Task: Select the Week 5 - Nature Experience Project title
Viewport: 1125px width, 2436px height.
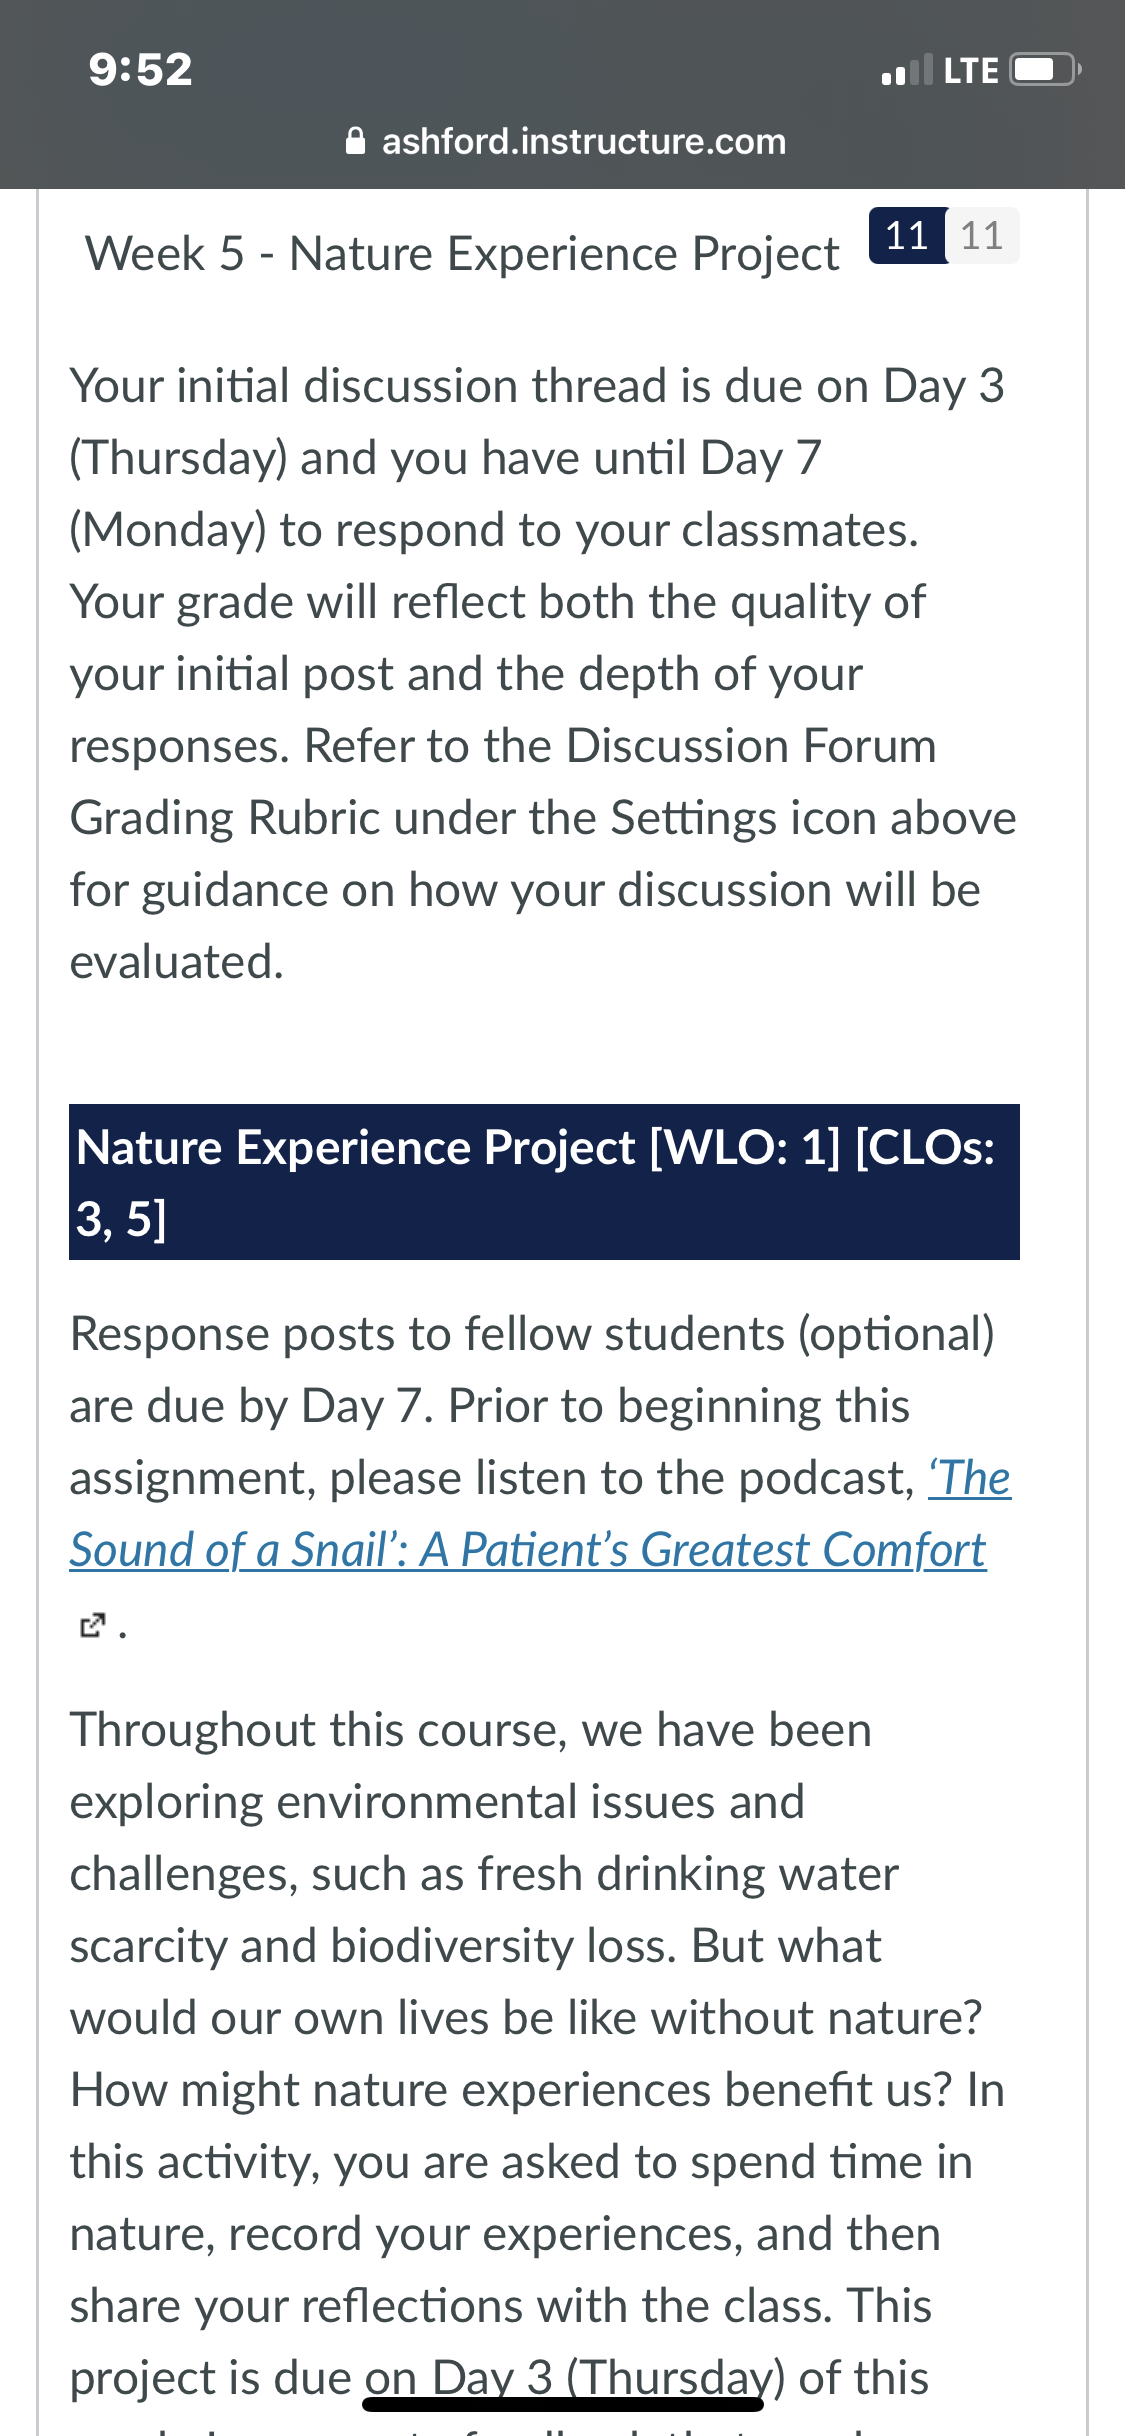Action: [462, 253]
